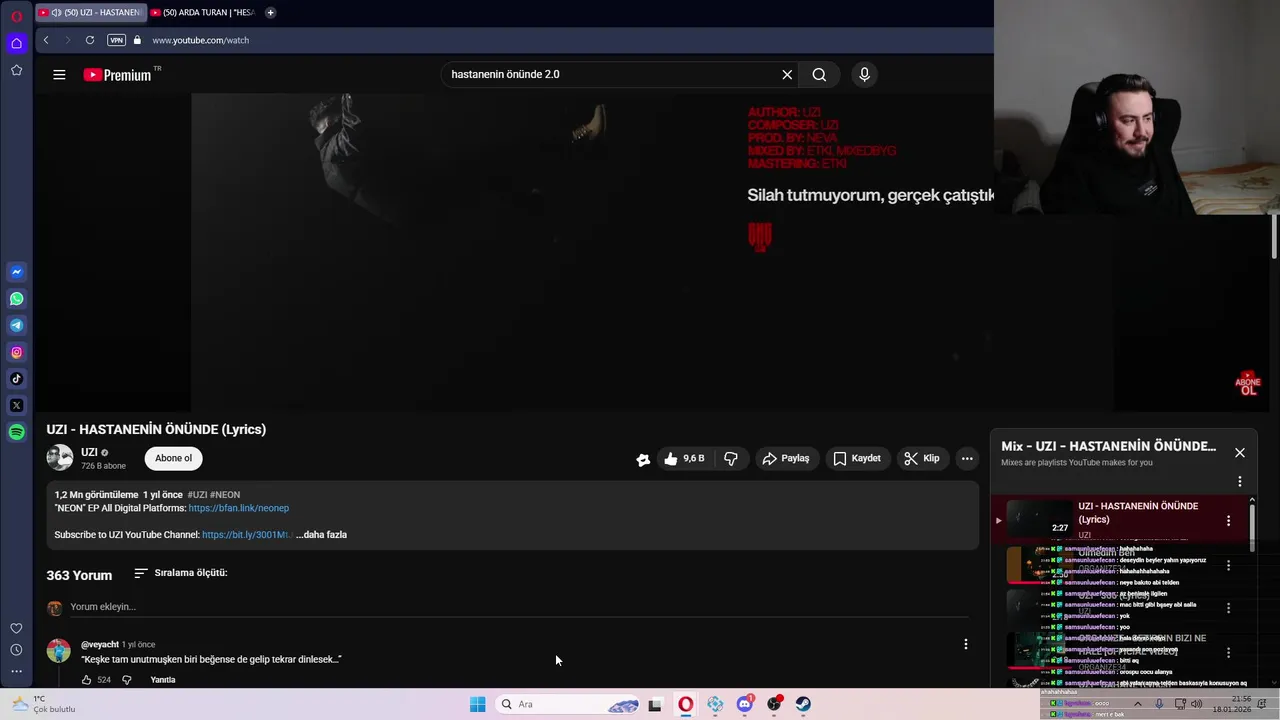Open WhatsApp in the Opera sidebar

pos(16,299)
